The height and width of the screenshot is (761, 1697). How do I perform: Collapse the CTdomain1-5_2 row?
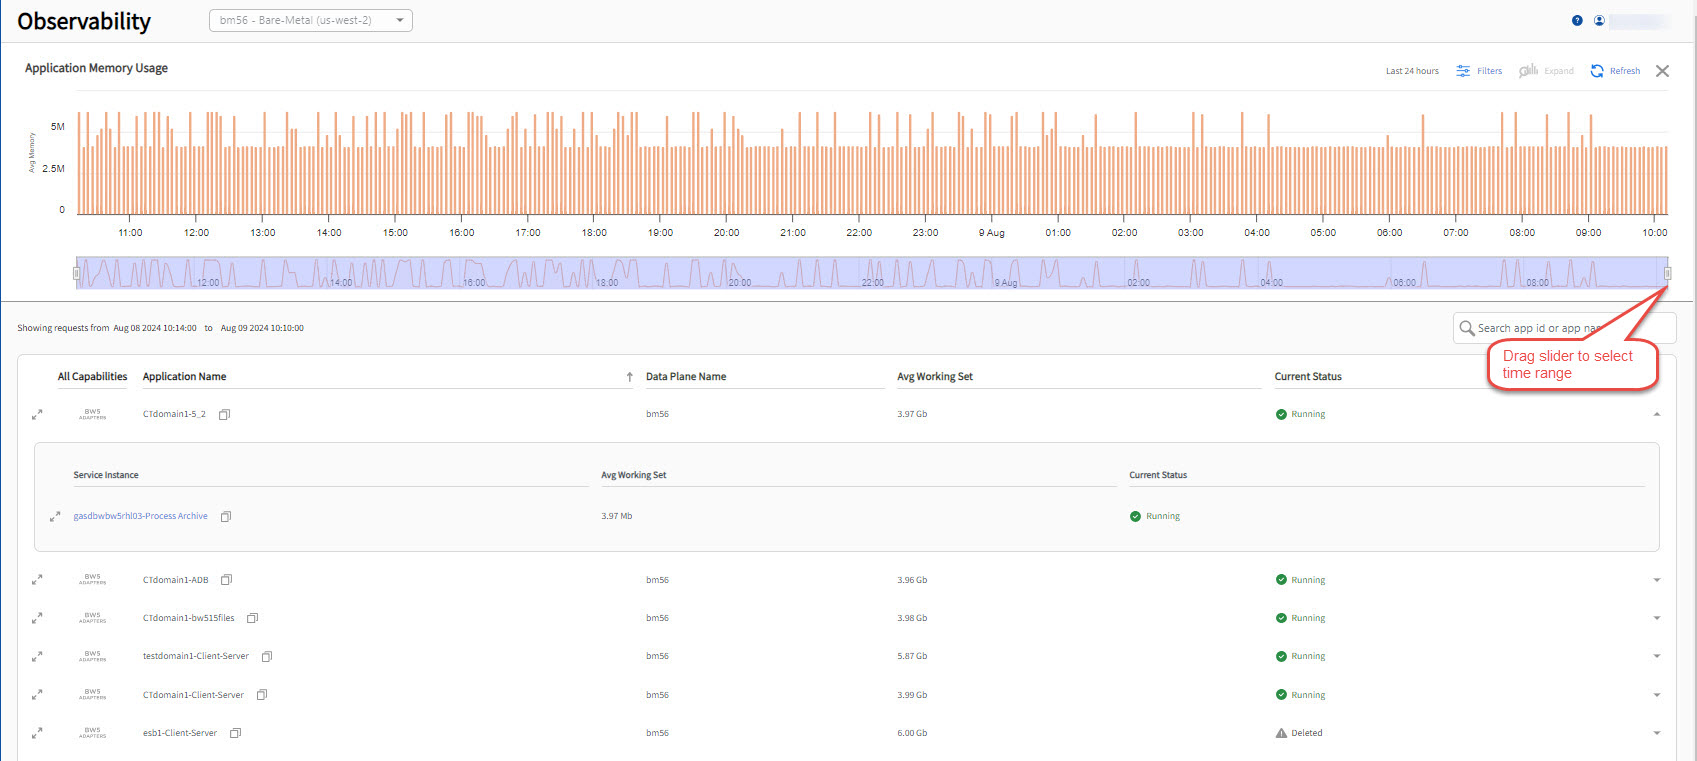click(1657, 414)
